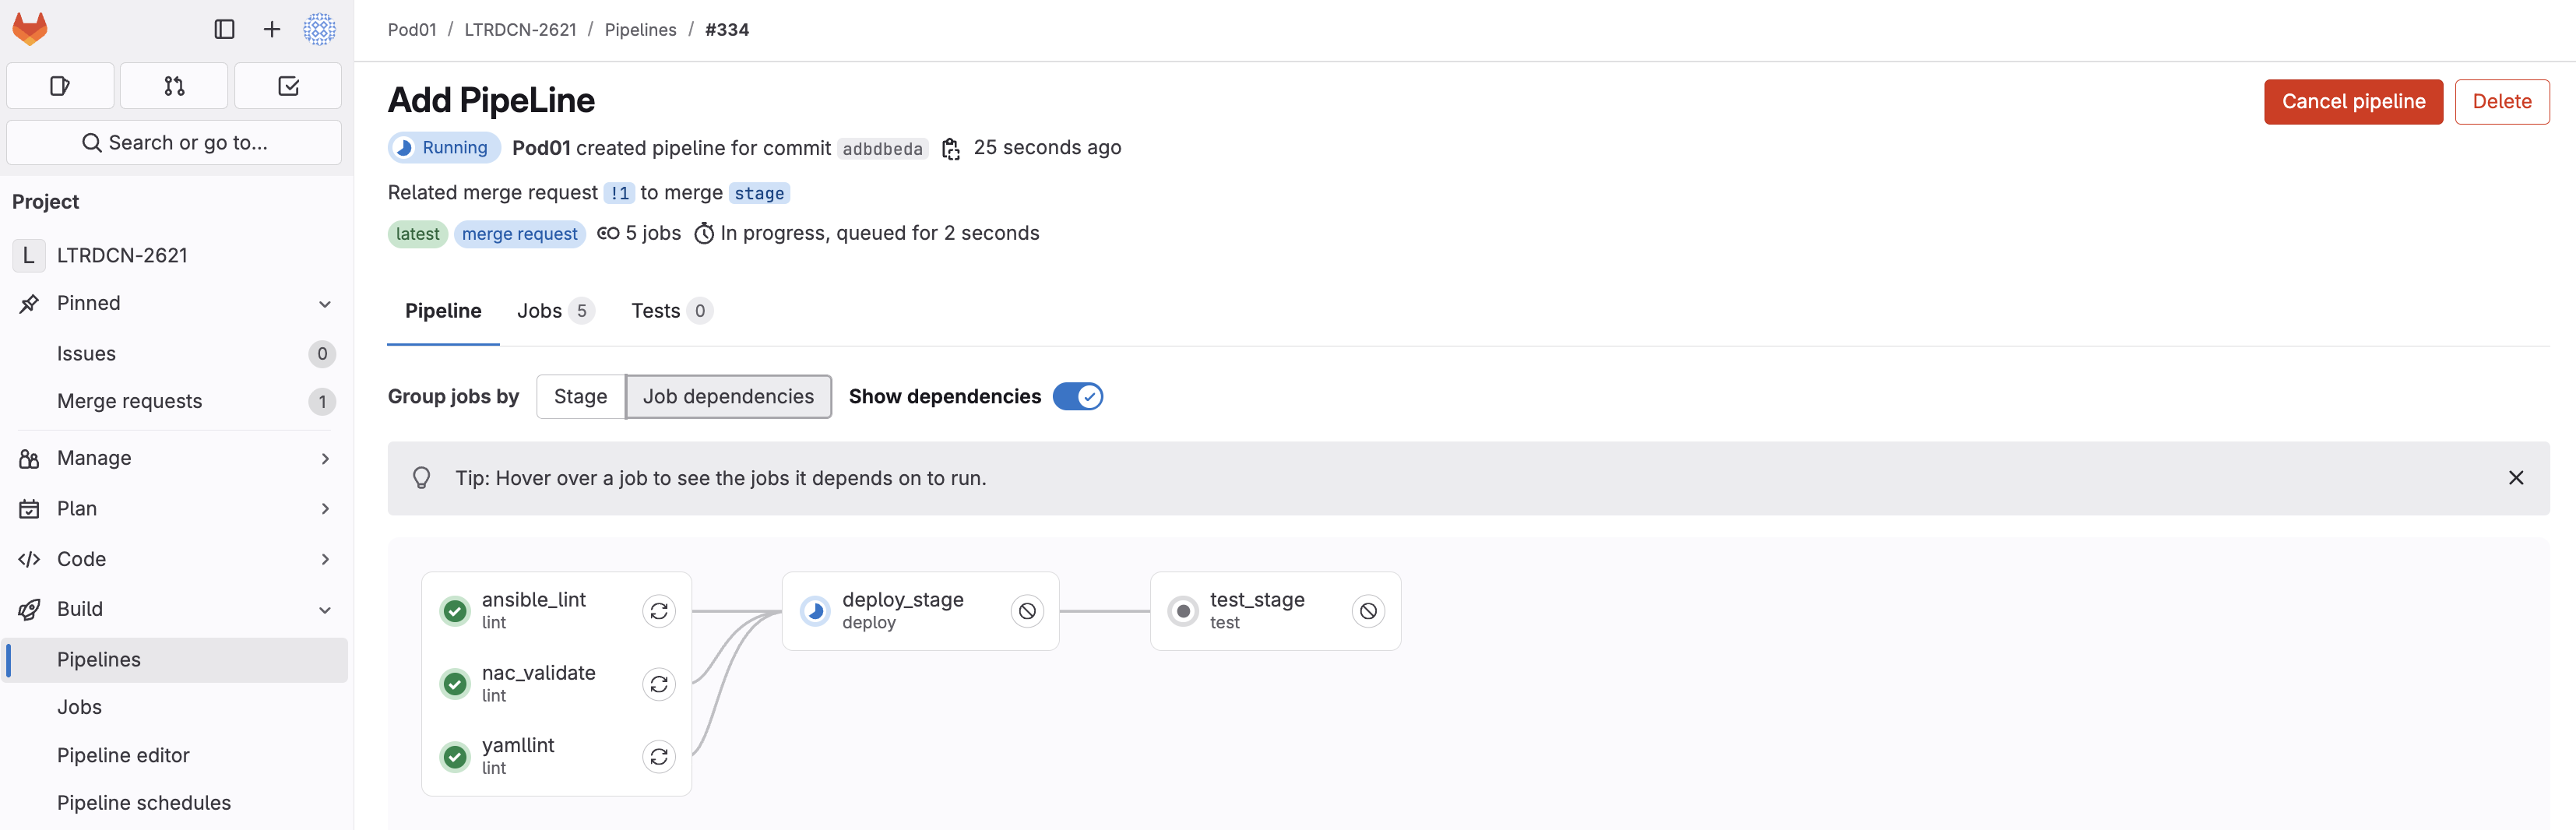This screenshot has height=830, width=2576.
Task: Select Job dependencies grouping
Action: pyautogui.click(x=728, y=397)
